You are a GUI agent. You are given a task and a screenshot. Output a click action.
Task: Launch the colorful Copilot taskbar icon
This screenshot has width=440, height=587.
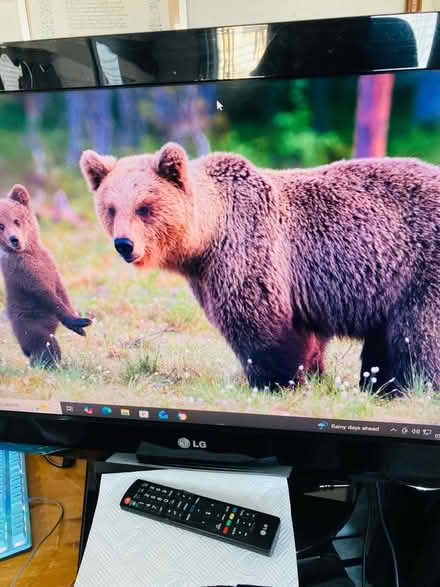(x=89, y=410)
